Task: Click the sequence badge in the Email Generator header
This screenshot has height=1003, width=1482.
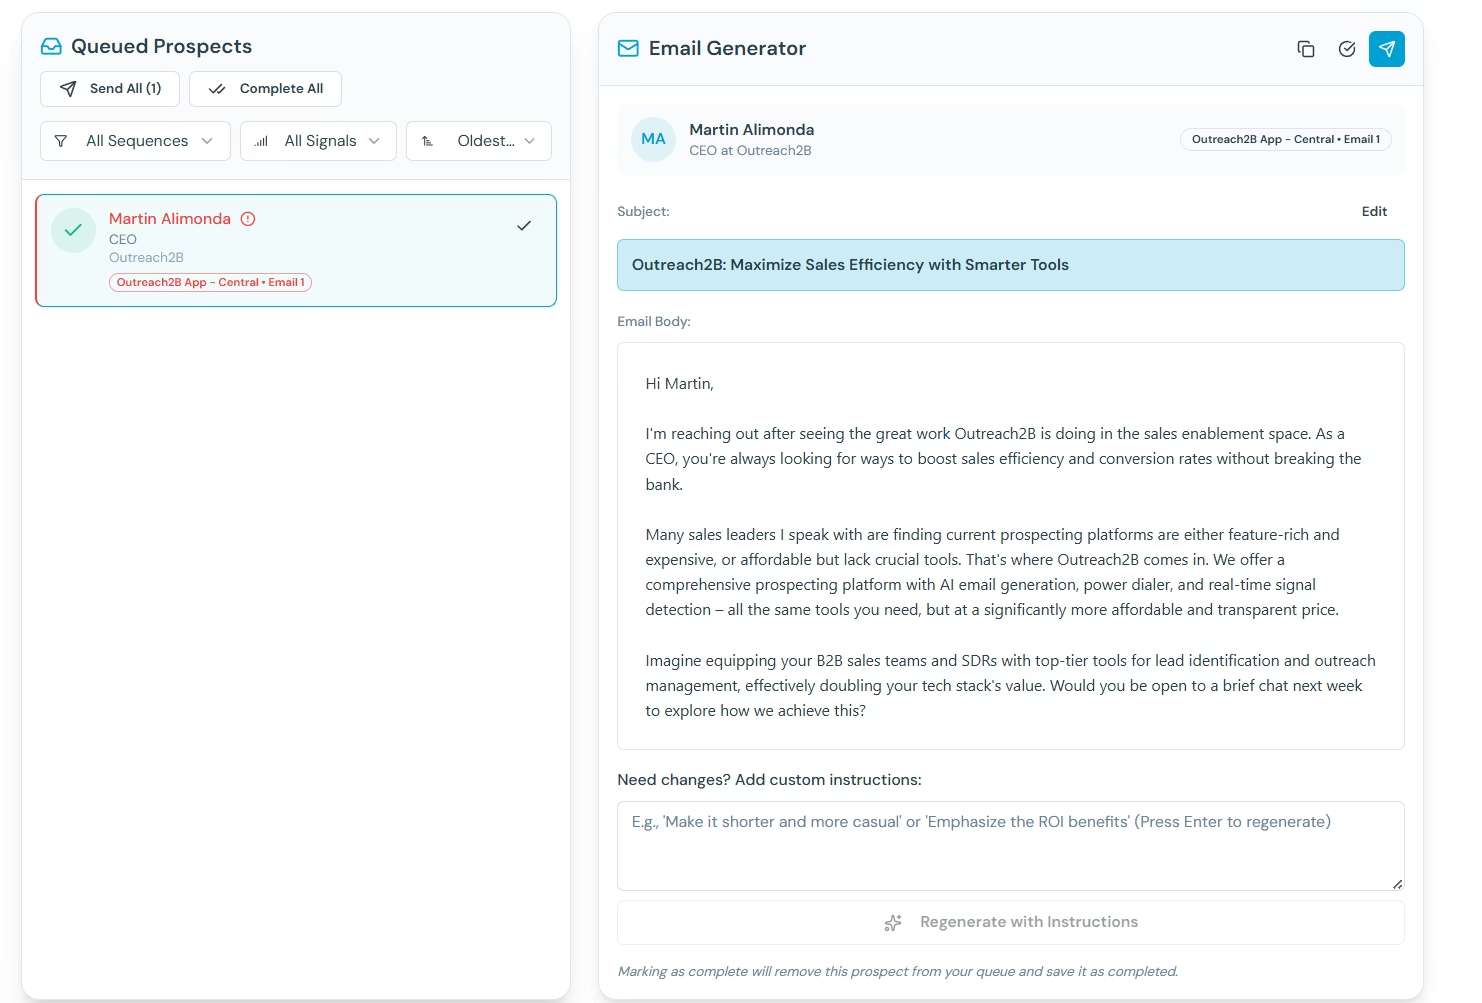Action: (1286, 140)
